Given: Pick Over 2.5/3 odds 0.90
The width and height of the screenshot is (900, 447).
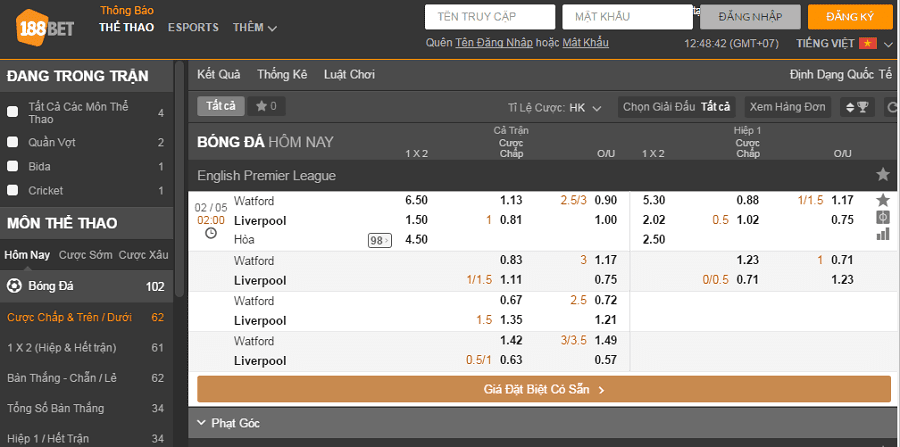Looking at the screenshot, I should (x=606, y=200).
